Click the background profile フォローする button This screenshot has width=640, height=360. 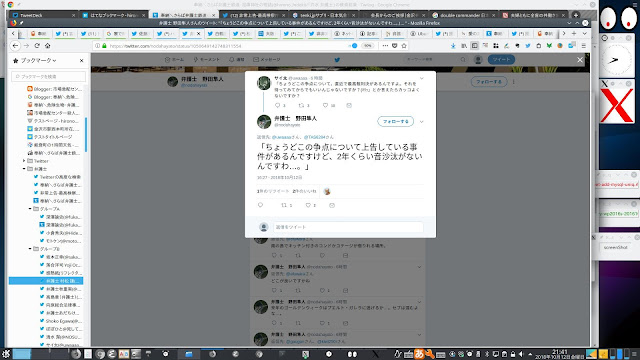[x=489, y=82]
